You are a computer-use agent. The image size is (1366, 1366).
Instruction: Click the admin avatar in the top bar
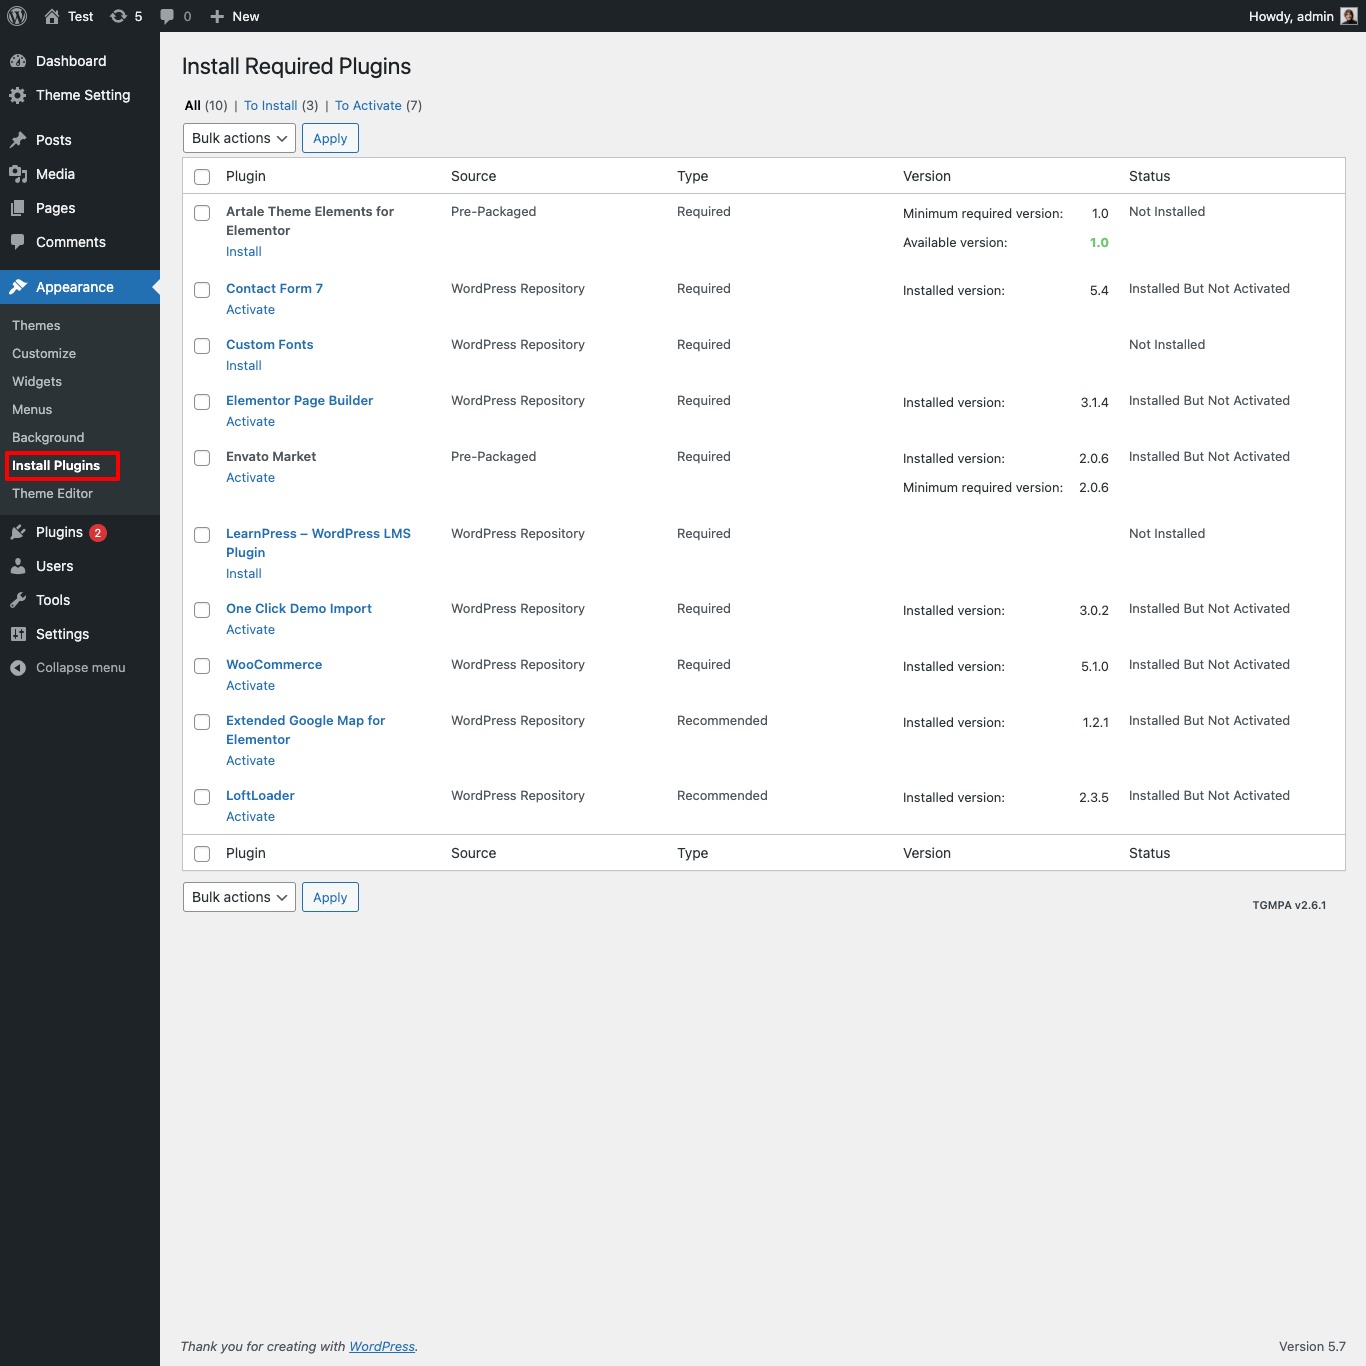(1346, 16)
